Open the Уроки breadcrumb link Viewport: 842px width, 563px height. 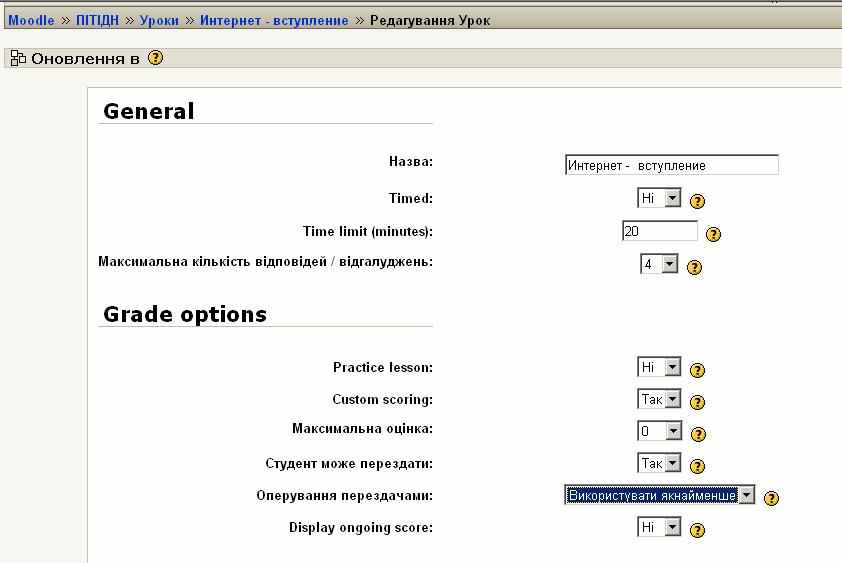tap(159, 20)
